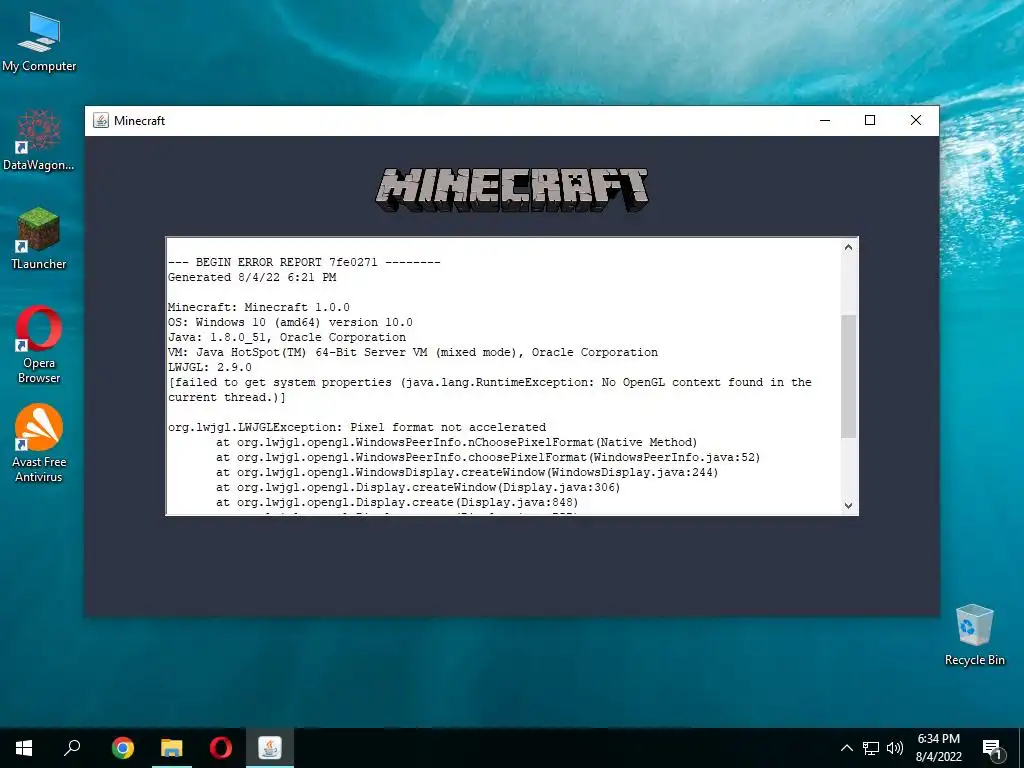Screen dimensions: 1024x768
Task: Click the 'Java: 1.8.0_51, Oracle Corporation' line
Action: (287, 337)
